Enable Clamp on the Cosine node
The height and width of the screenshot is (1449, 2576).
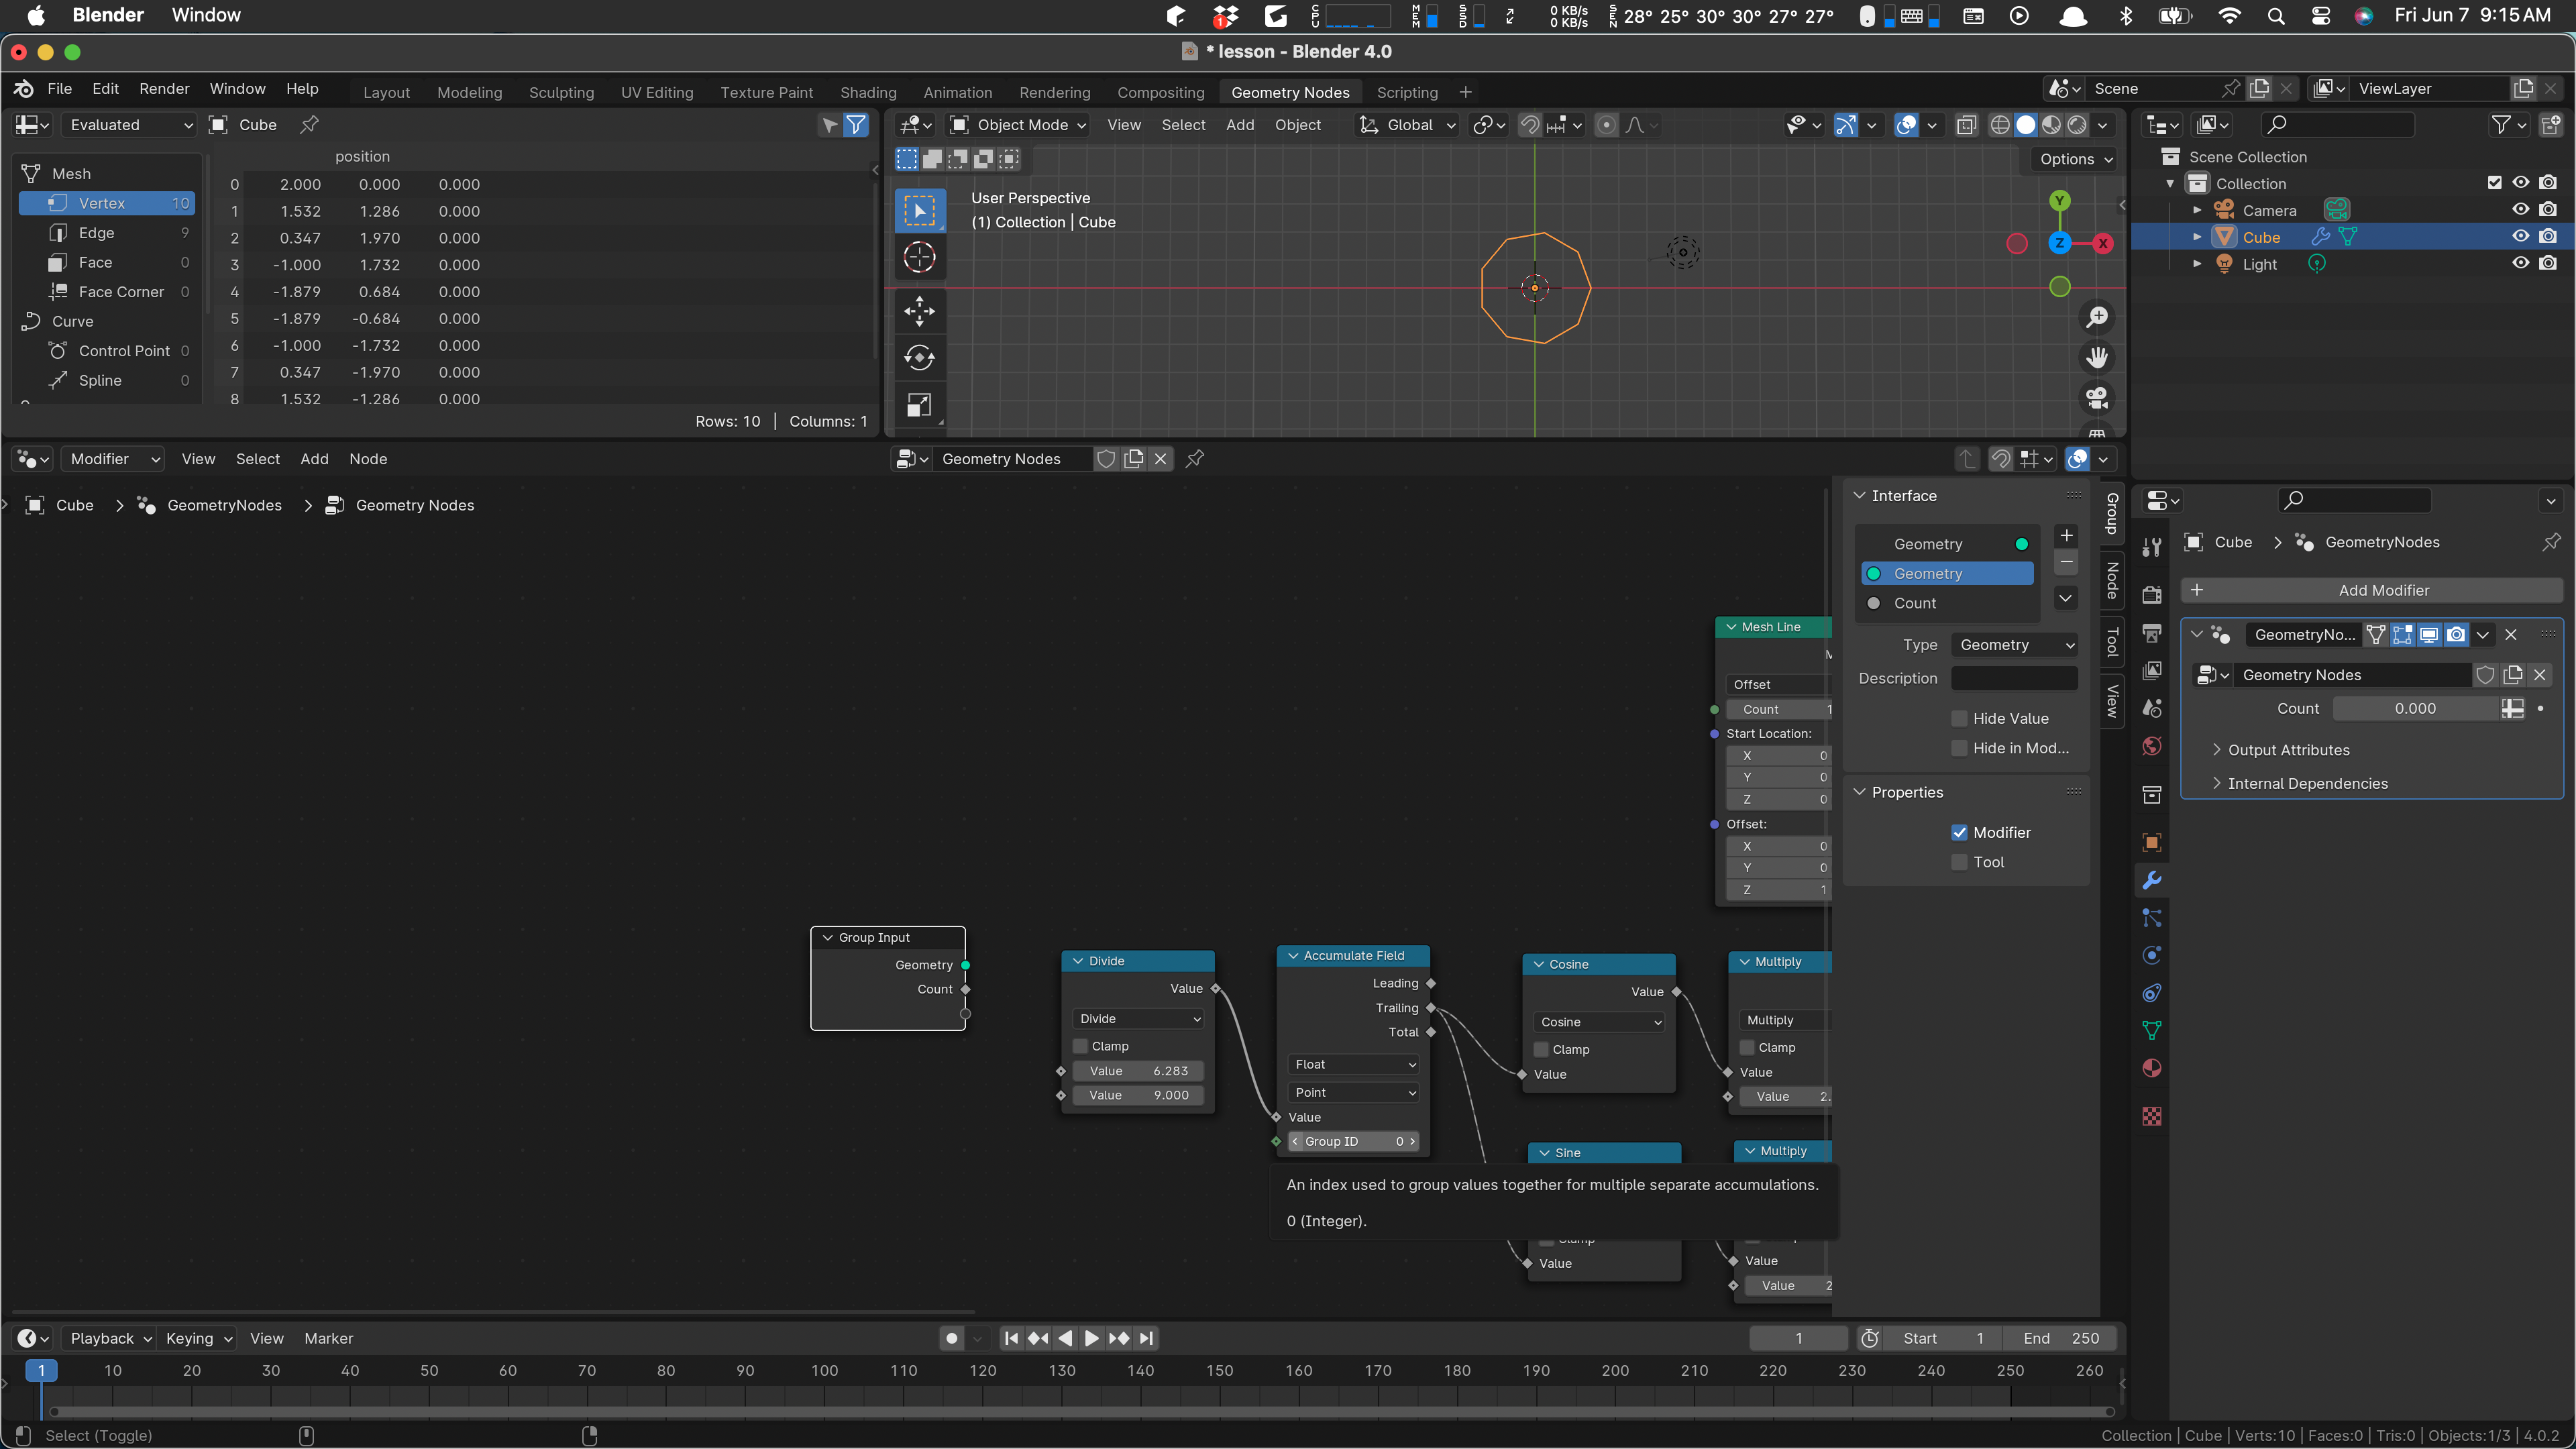[1541, 1049]
